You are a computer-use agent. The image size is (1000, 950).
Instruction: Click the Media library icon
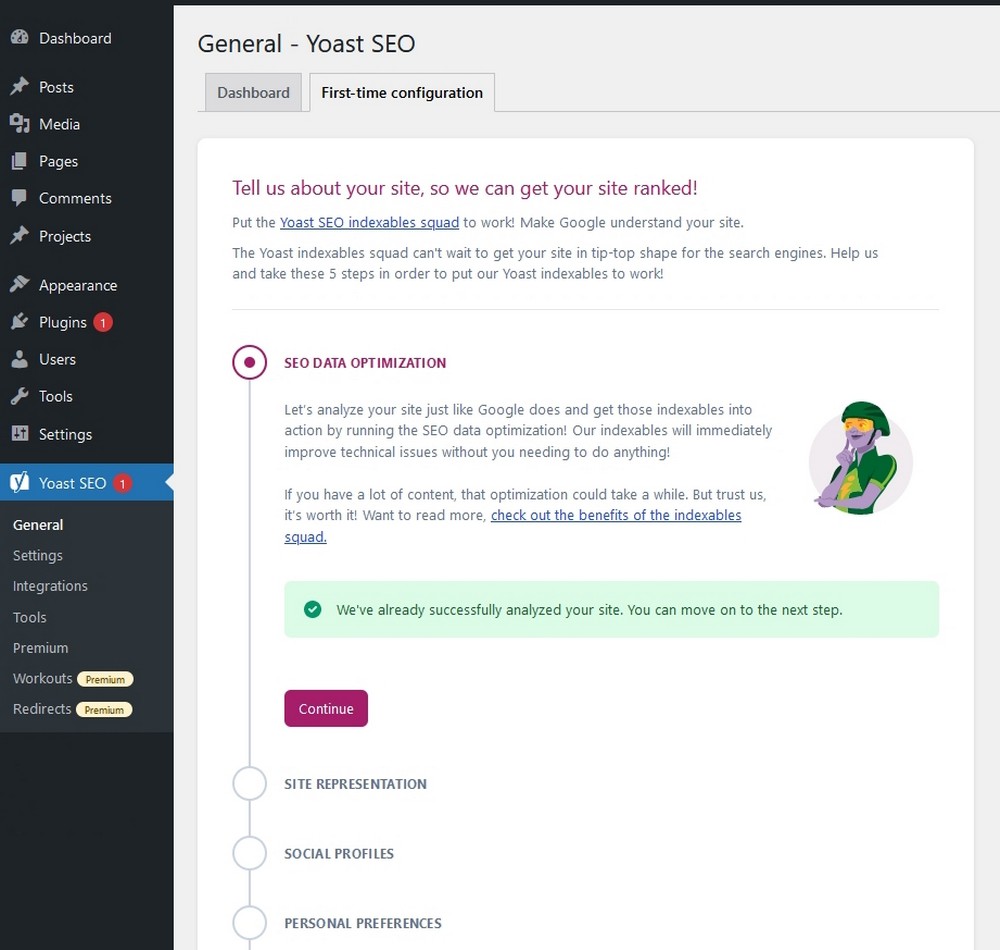pyautogui.click(x=19, y=124)
